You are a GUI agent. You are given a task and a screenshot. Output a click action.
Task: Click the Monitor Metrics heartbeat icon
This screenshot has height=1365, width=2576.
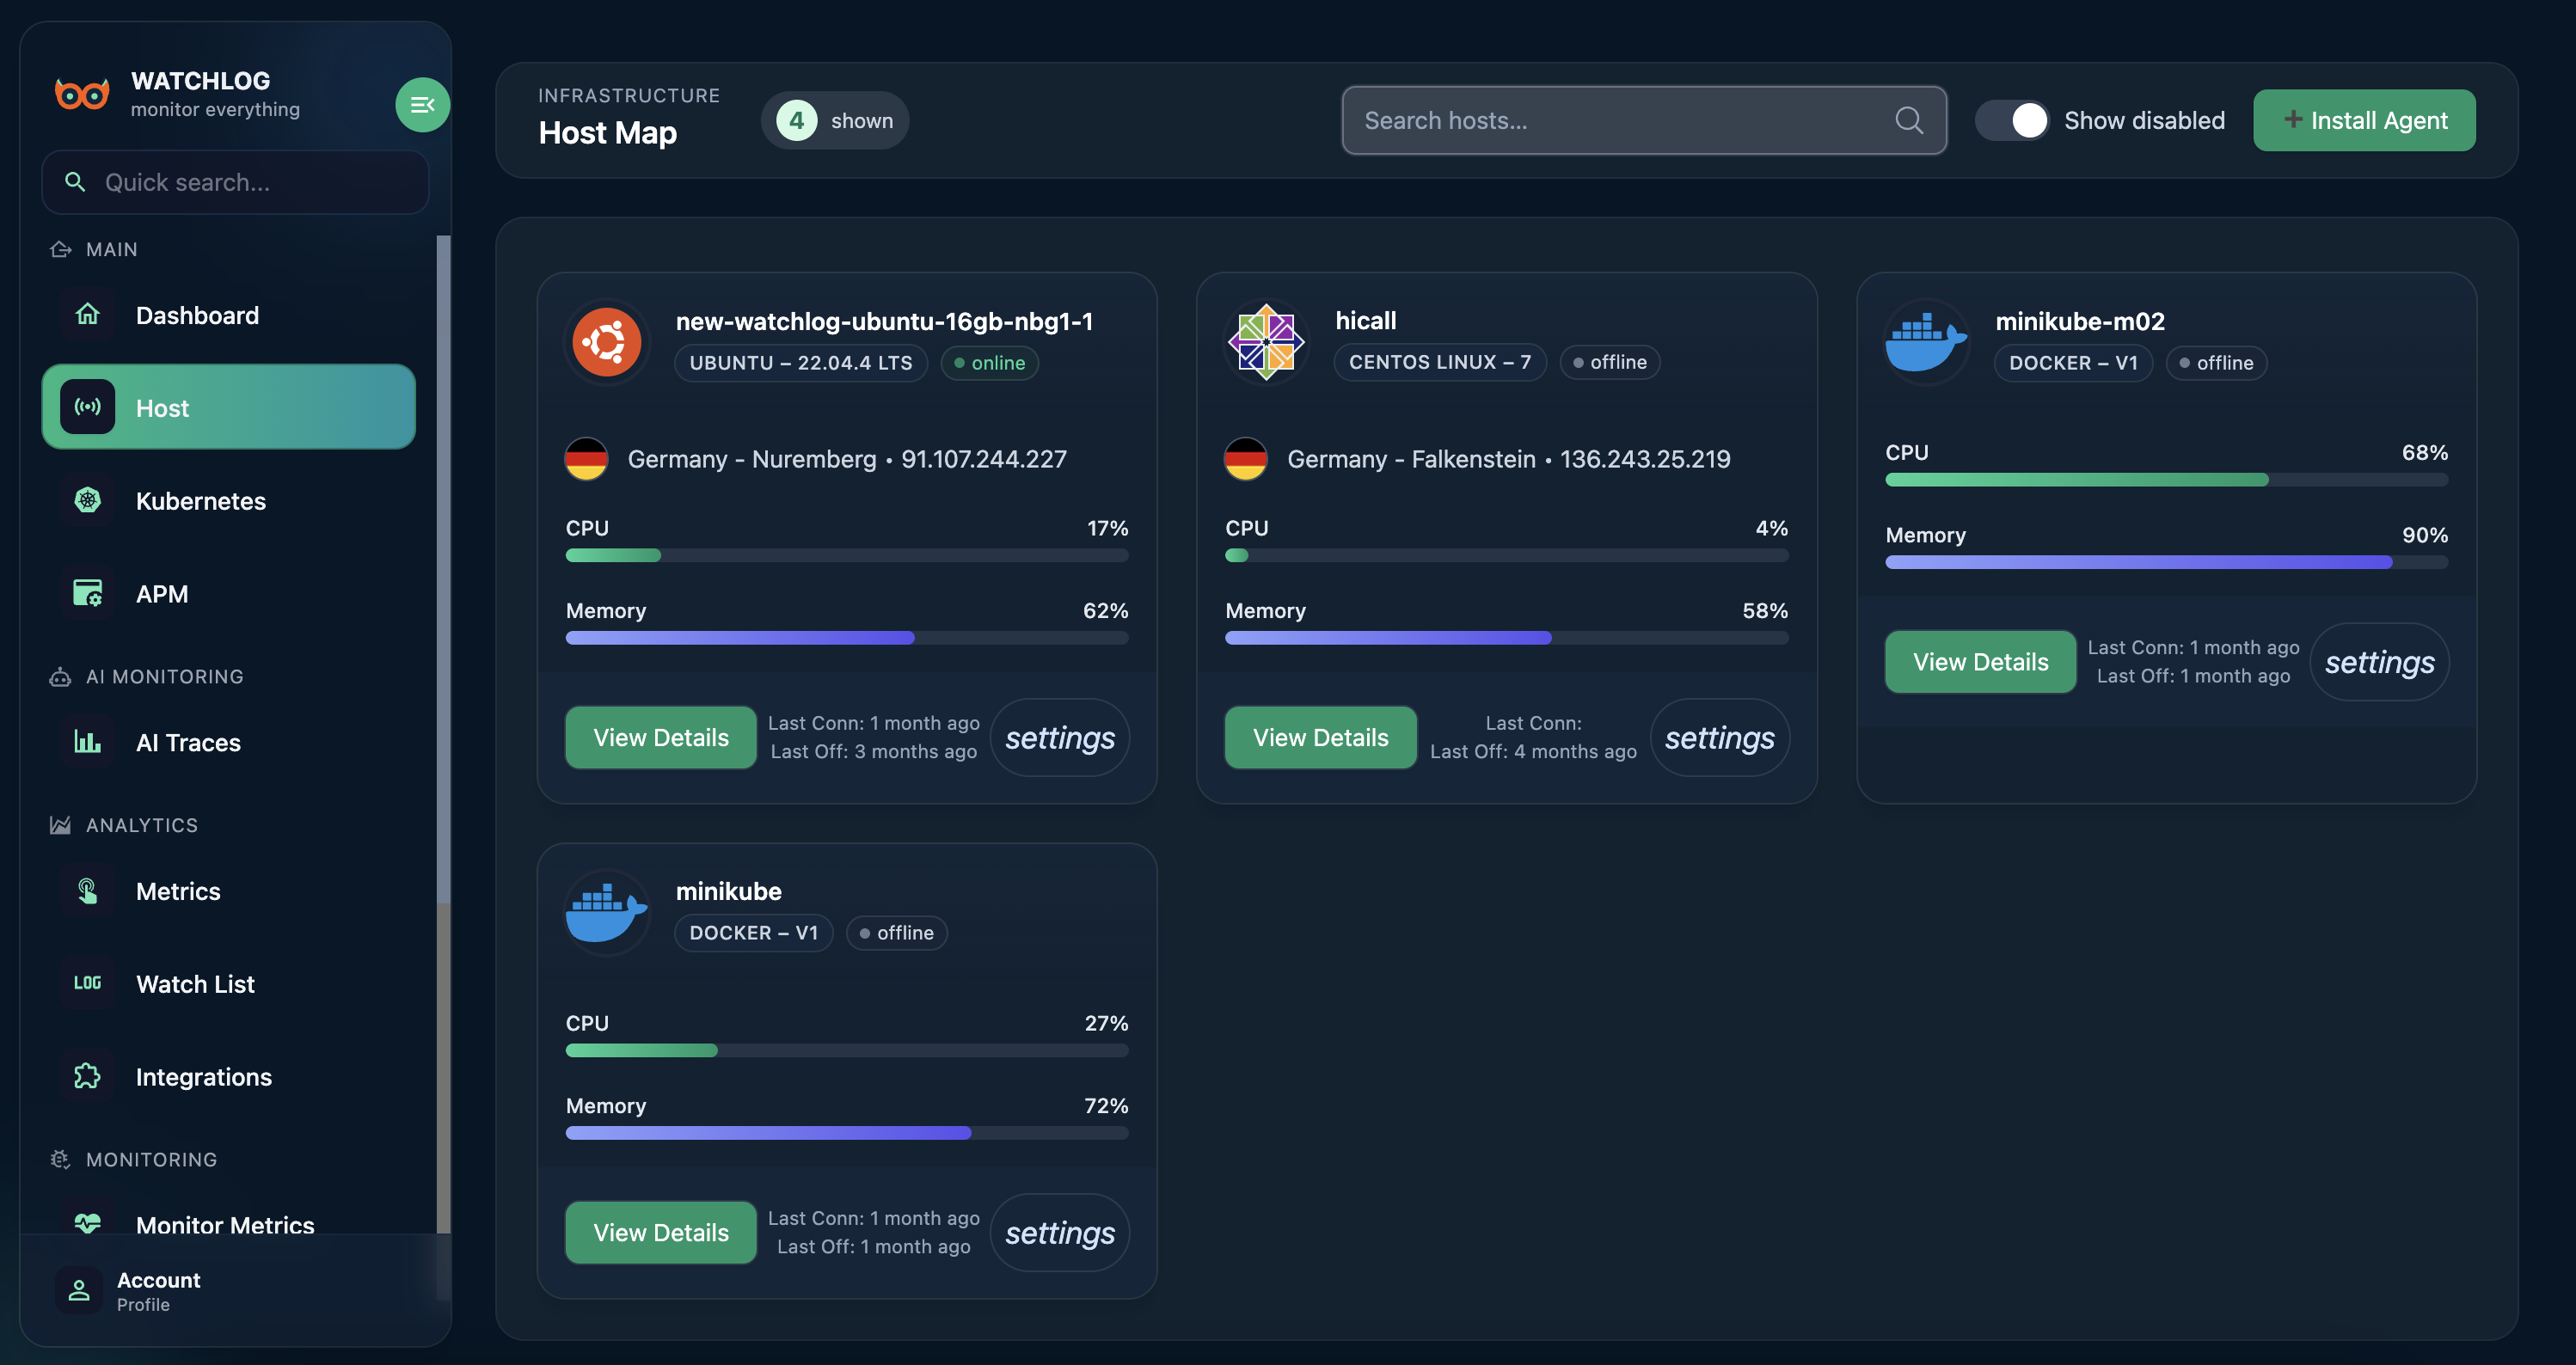point(88,1222)
